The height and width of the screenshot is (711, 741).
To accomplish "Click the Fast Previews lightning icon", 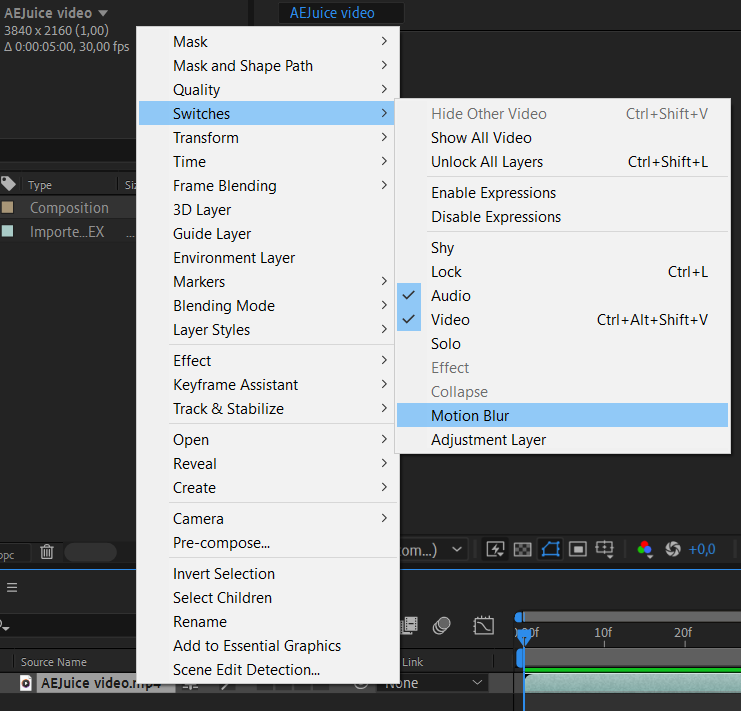I will pyautogui.click(x=495, y=549).
